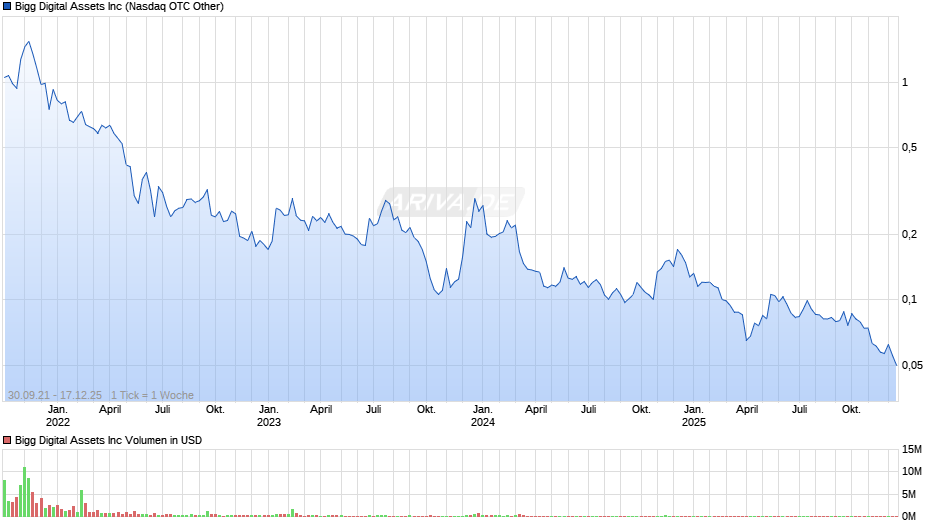Screen dimensions: 940x526
Task: Click the red legend square for Volumen
Action: 7,440
